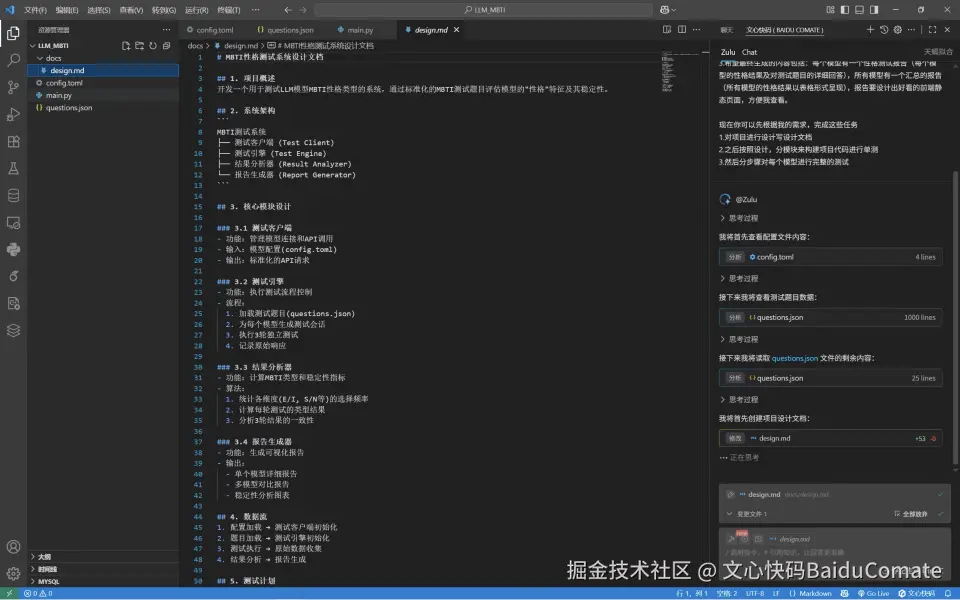
Task: Maximize the Comate chat panel
Action: pos(932,29)
